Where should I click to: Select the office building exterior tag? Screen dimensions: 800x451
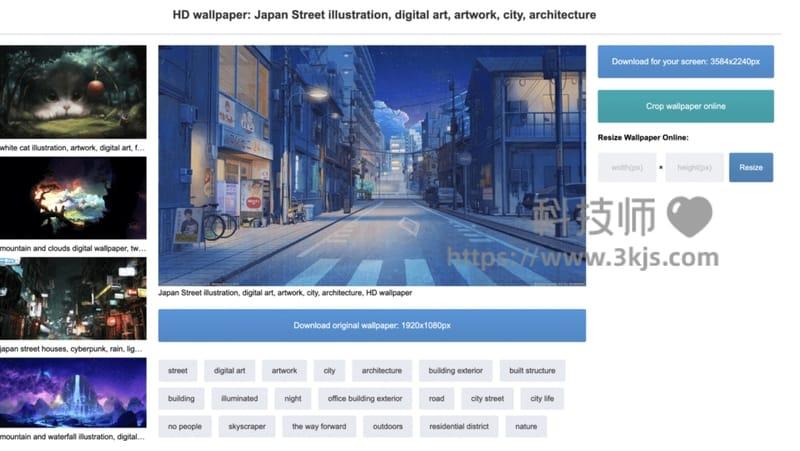point(365,398)
